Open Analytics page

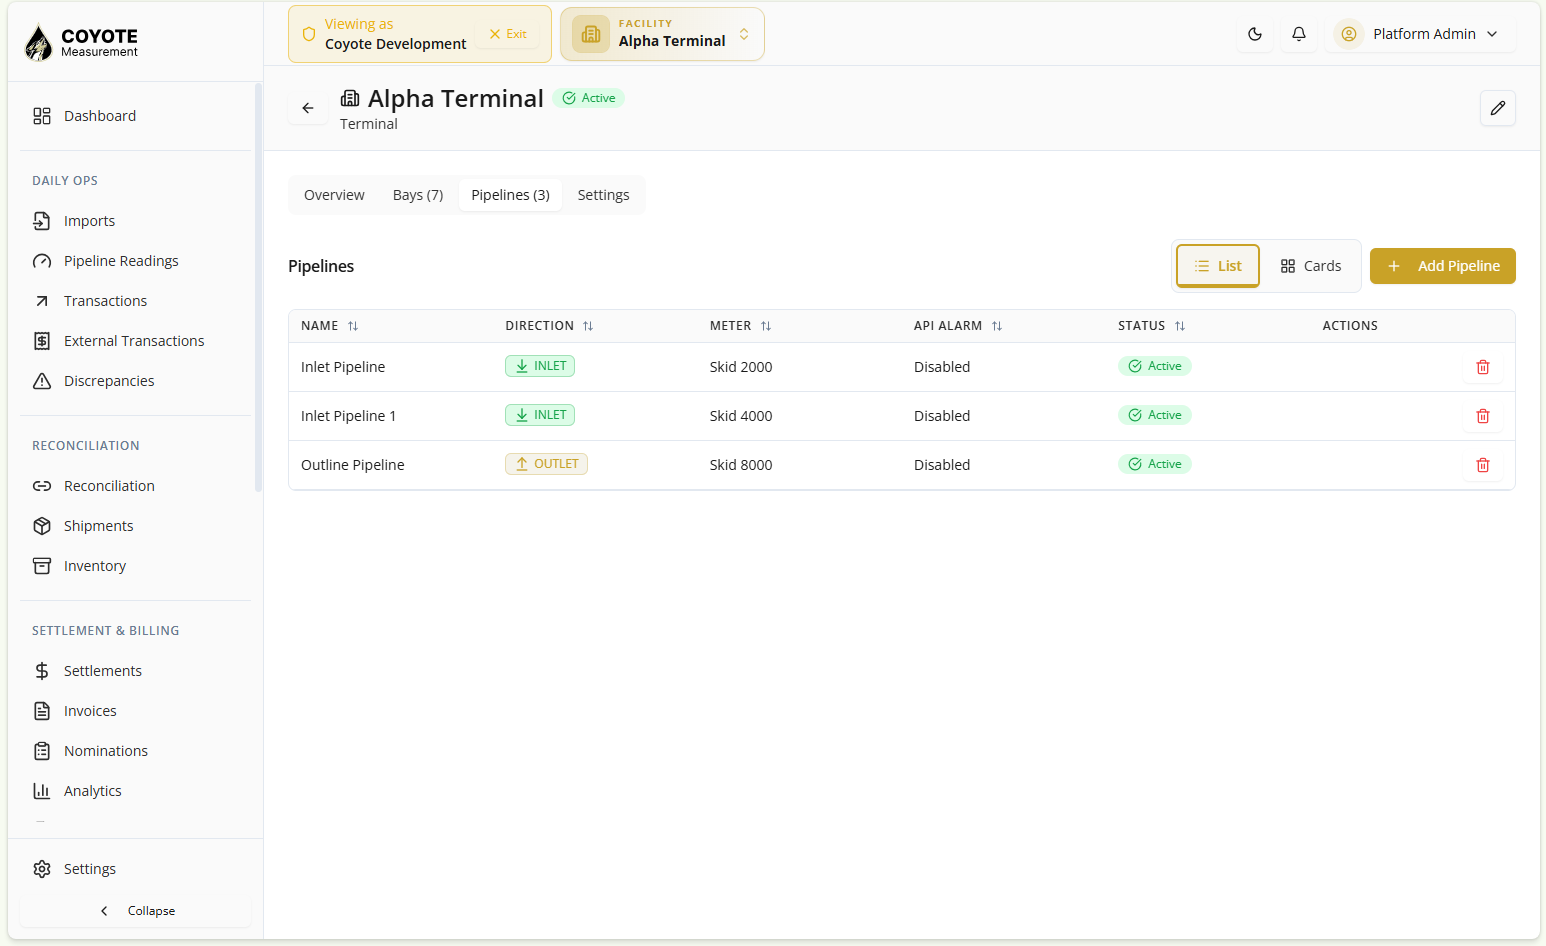(135, 791)
